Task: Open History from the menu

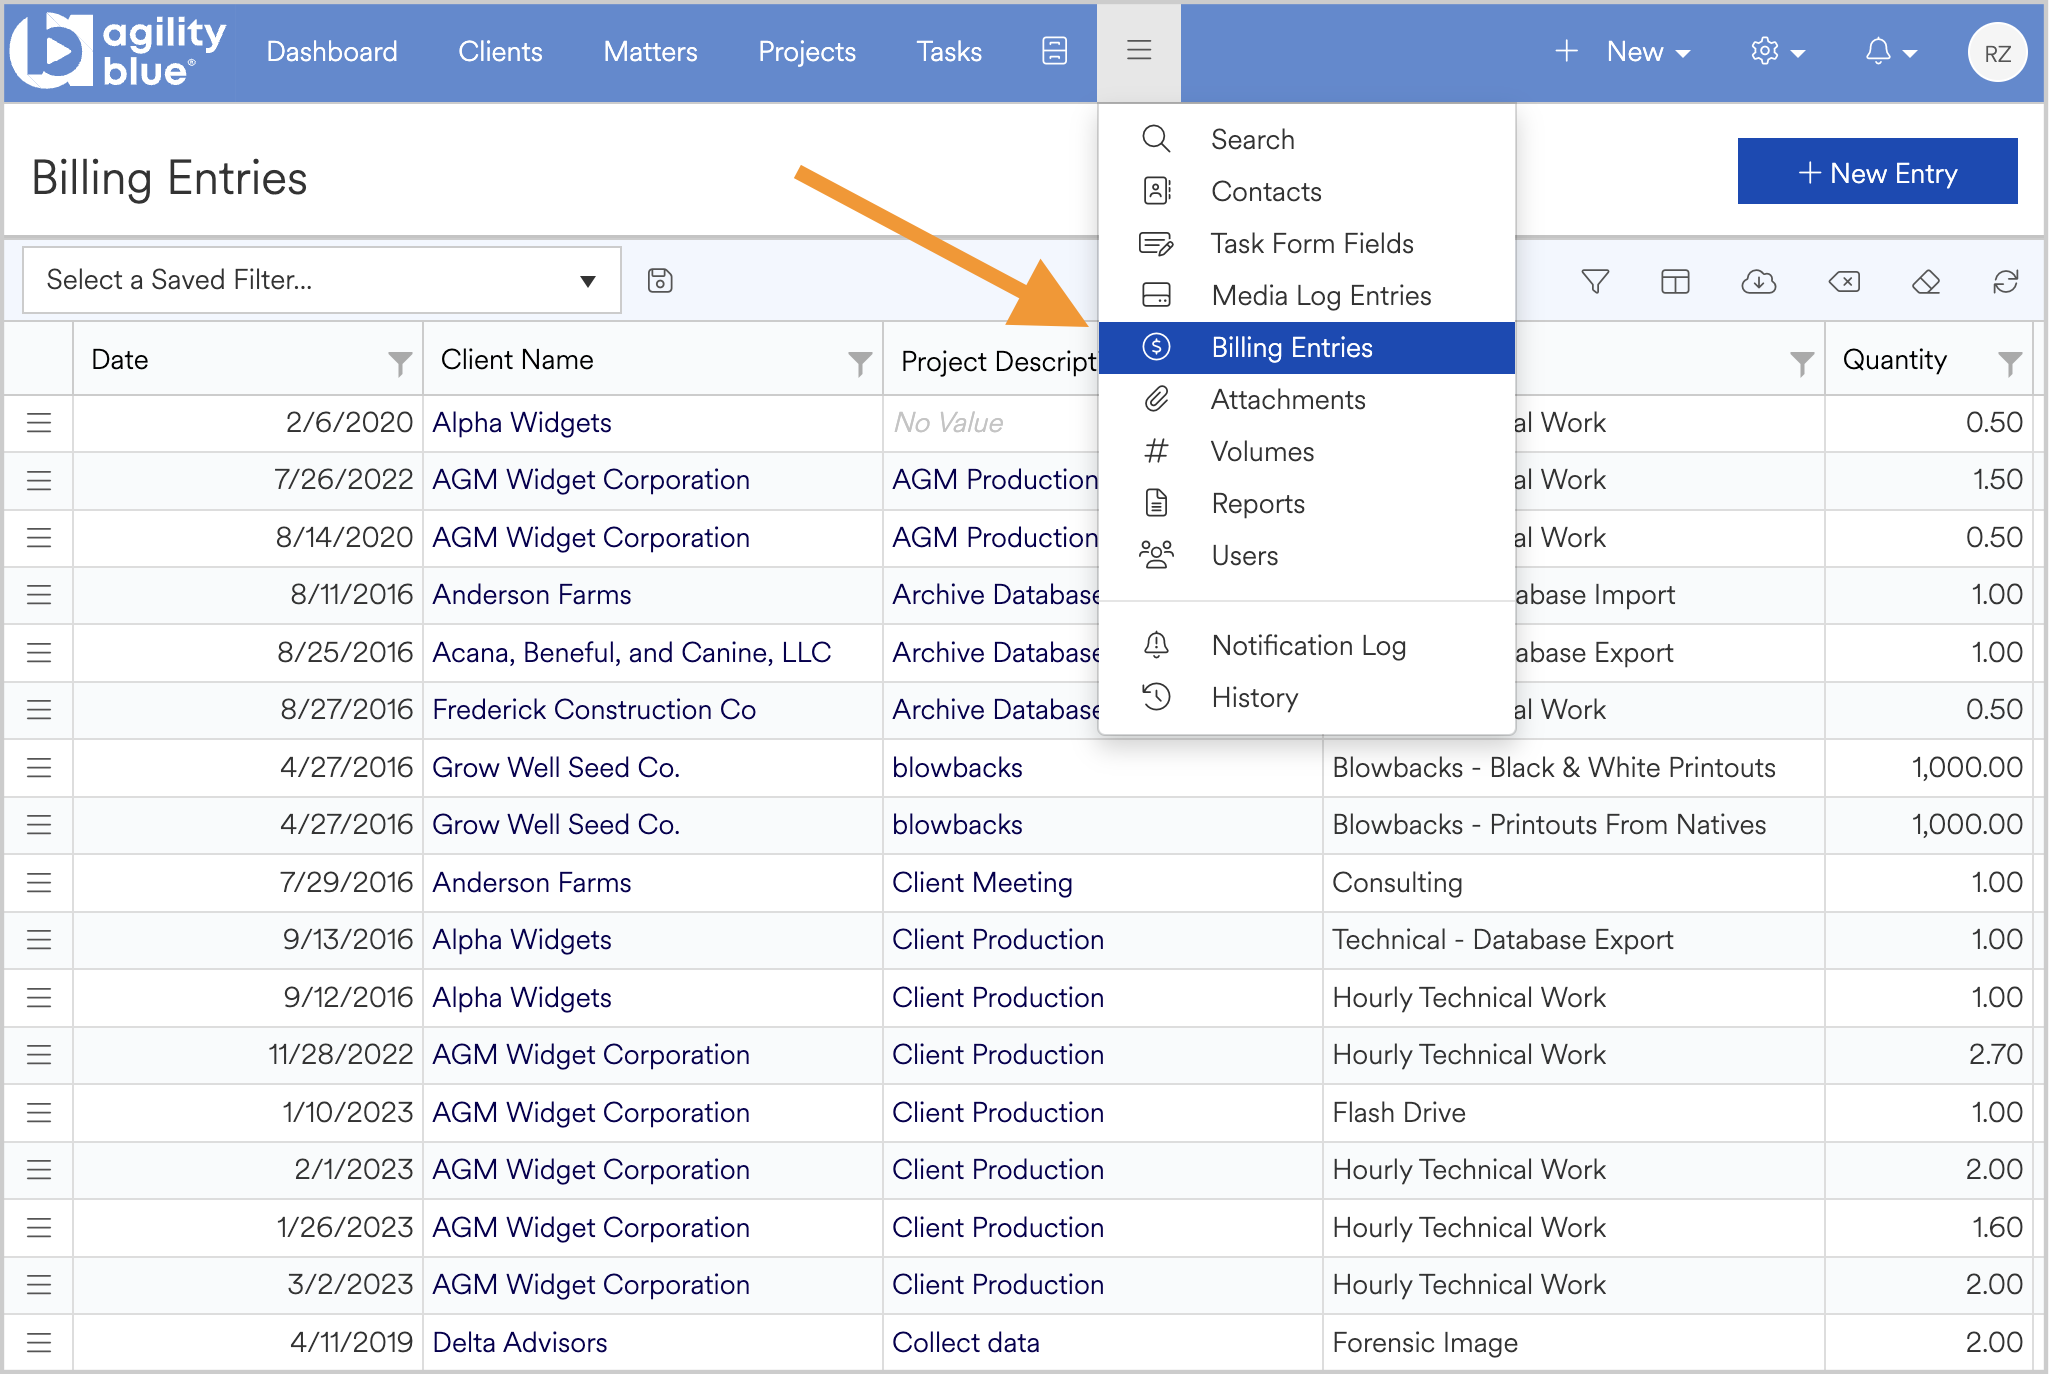Action: tap(1306, 697)
